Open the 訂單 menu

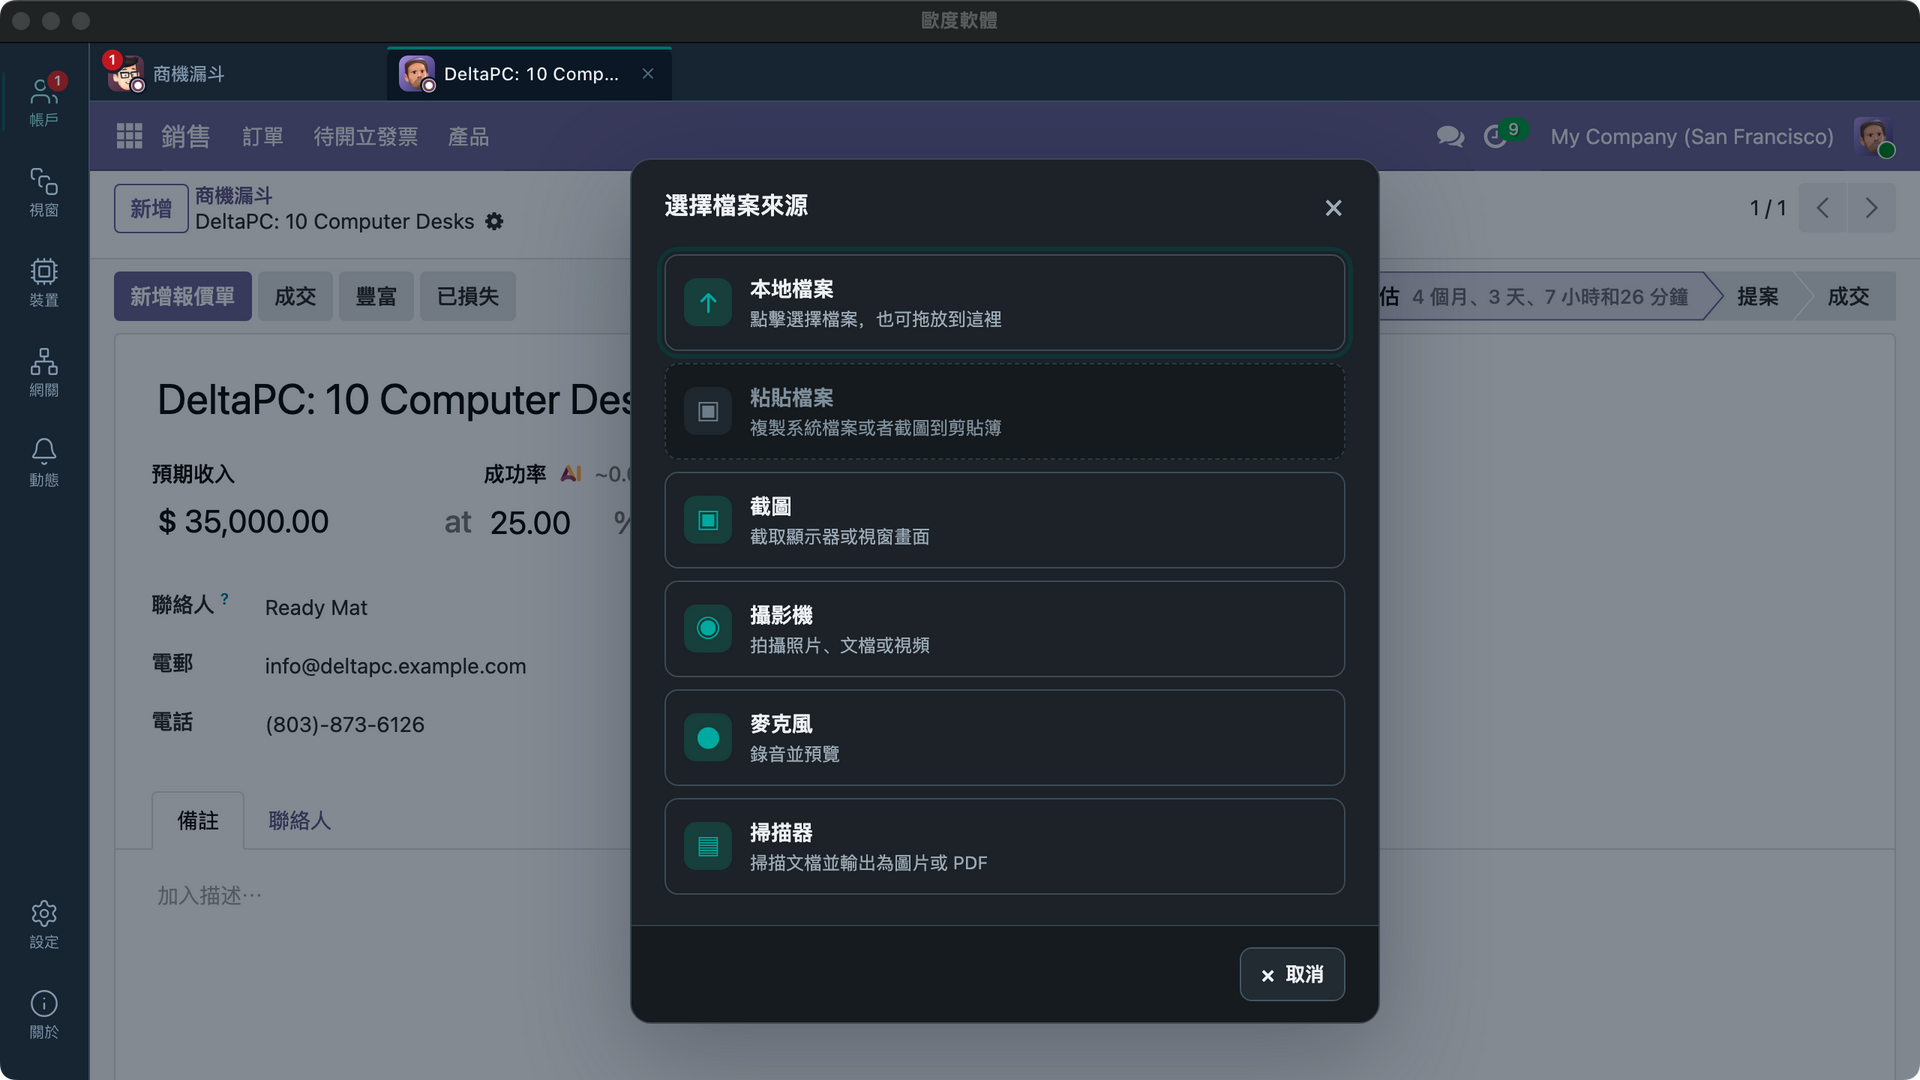[263, 136]
